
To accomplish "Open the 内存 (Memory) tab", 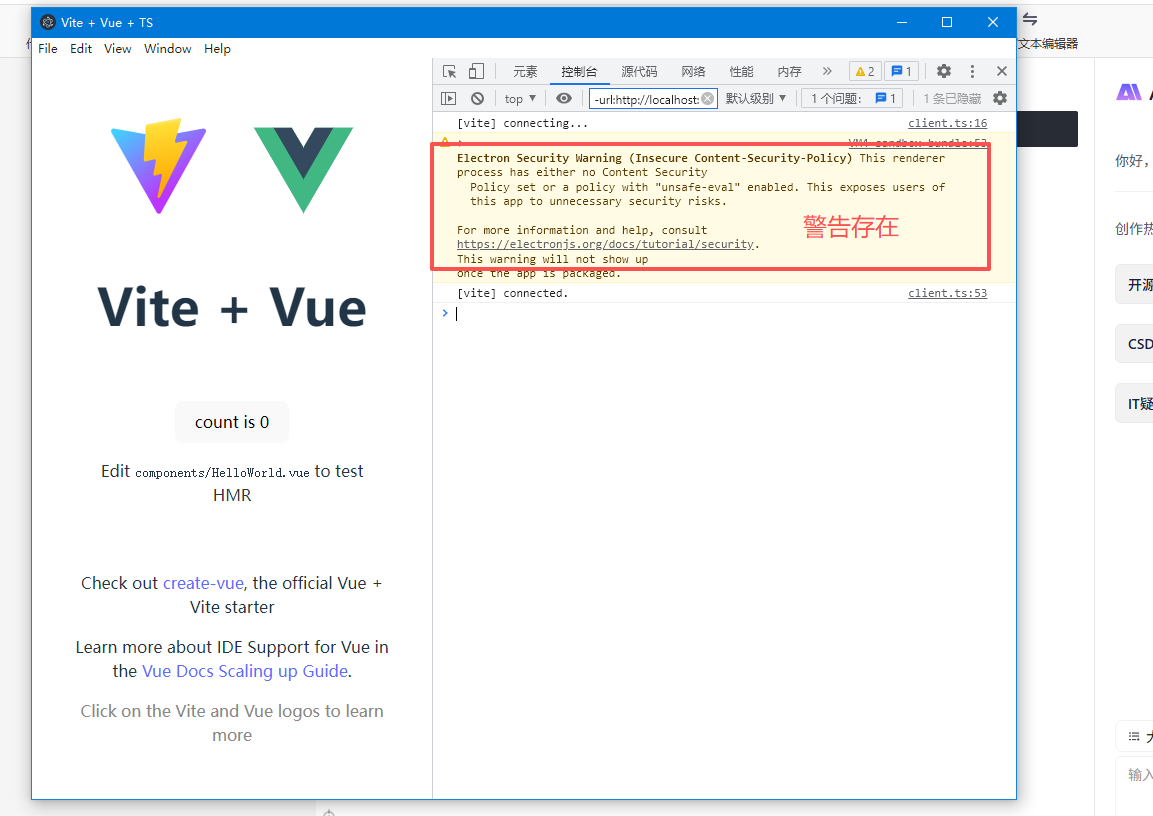I will click(789, 71).
